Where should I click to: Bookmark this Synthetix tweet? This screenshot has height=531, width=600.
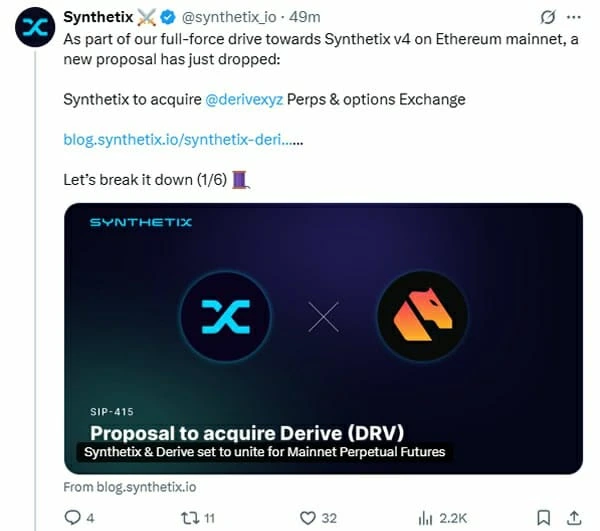click(x=543, y=517)
